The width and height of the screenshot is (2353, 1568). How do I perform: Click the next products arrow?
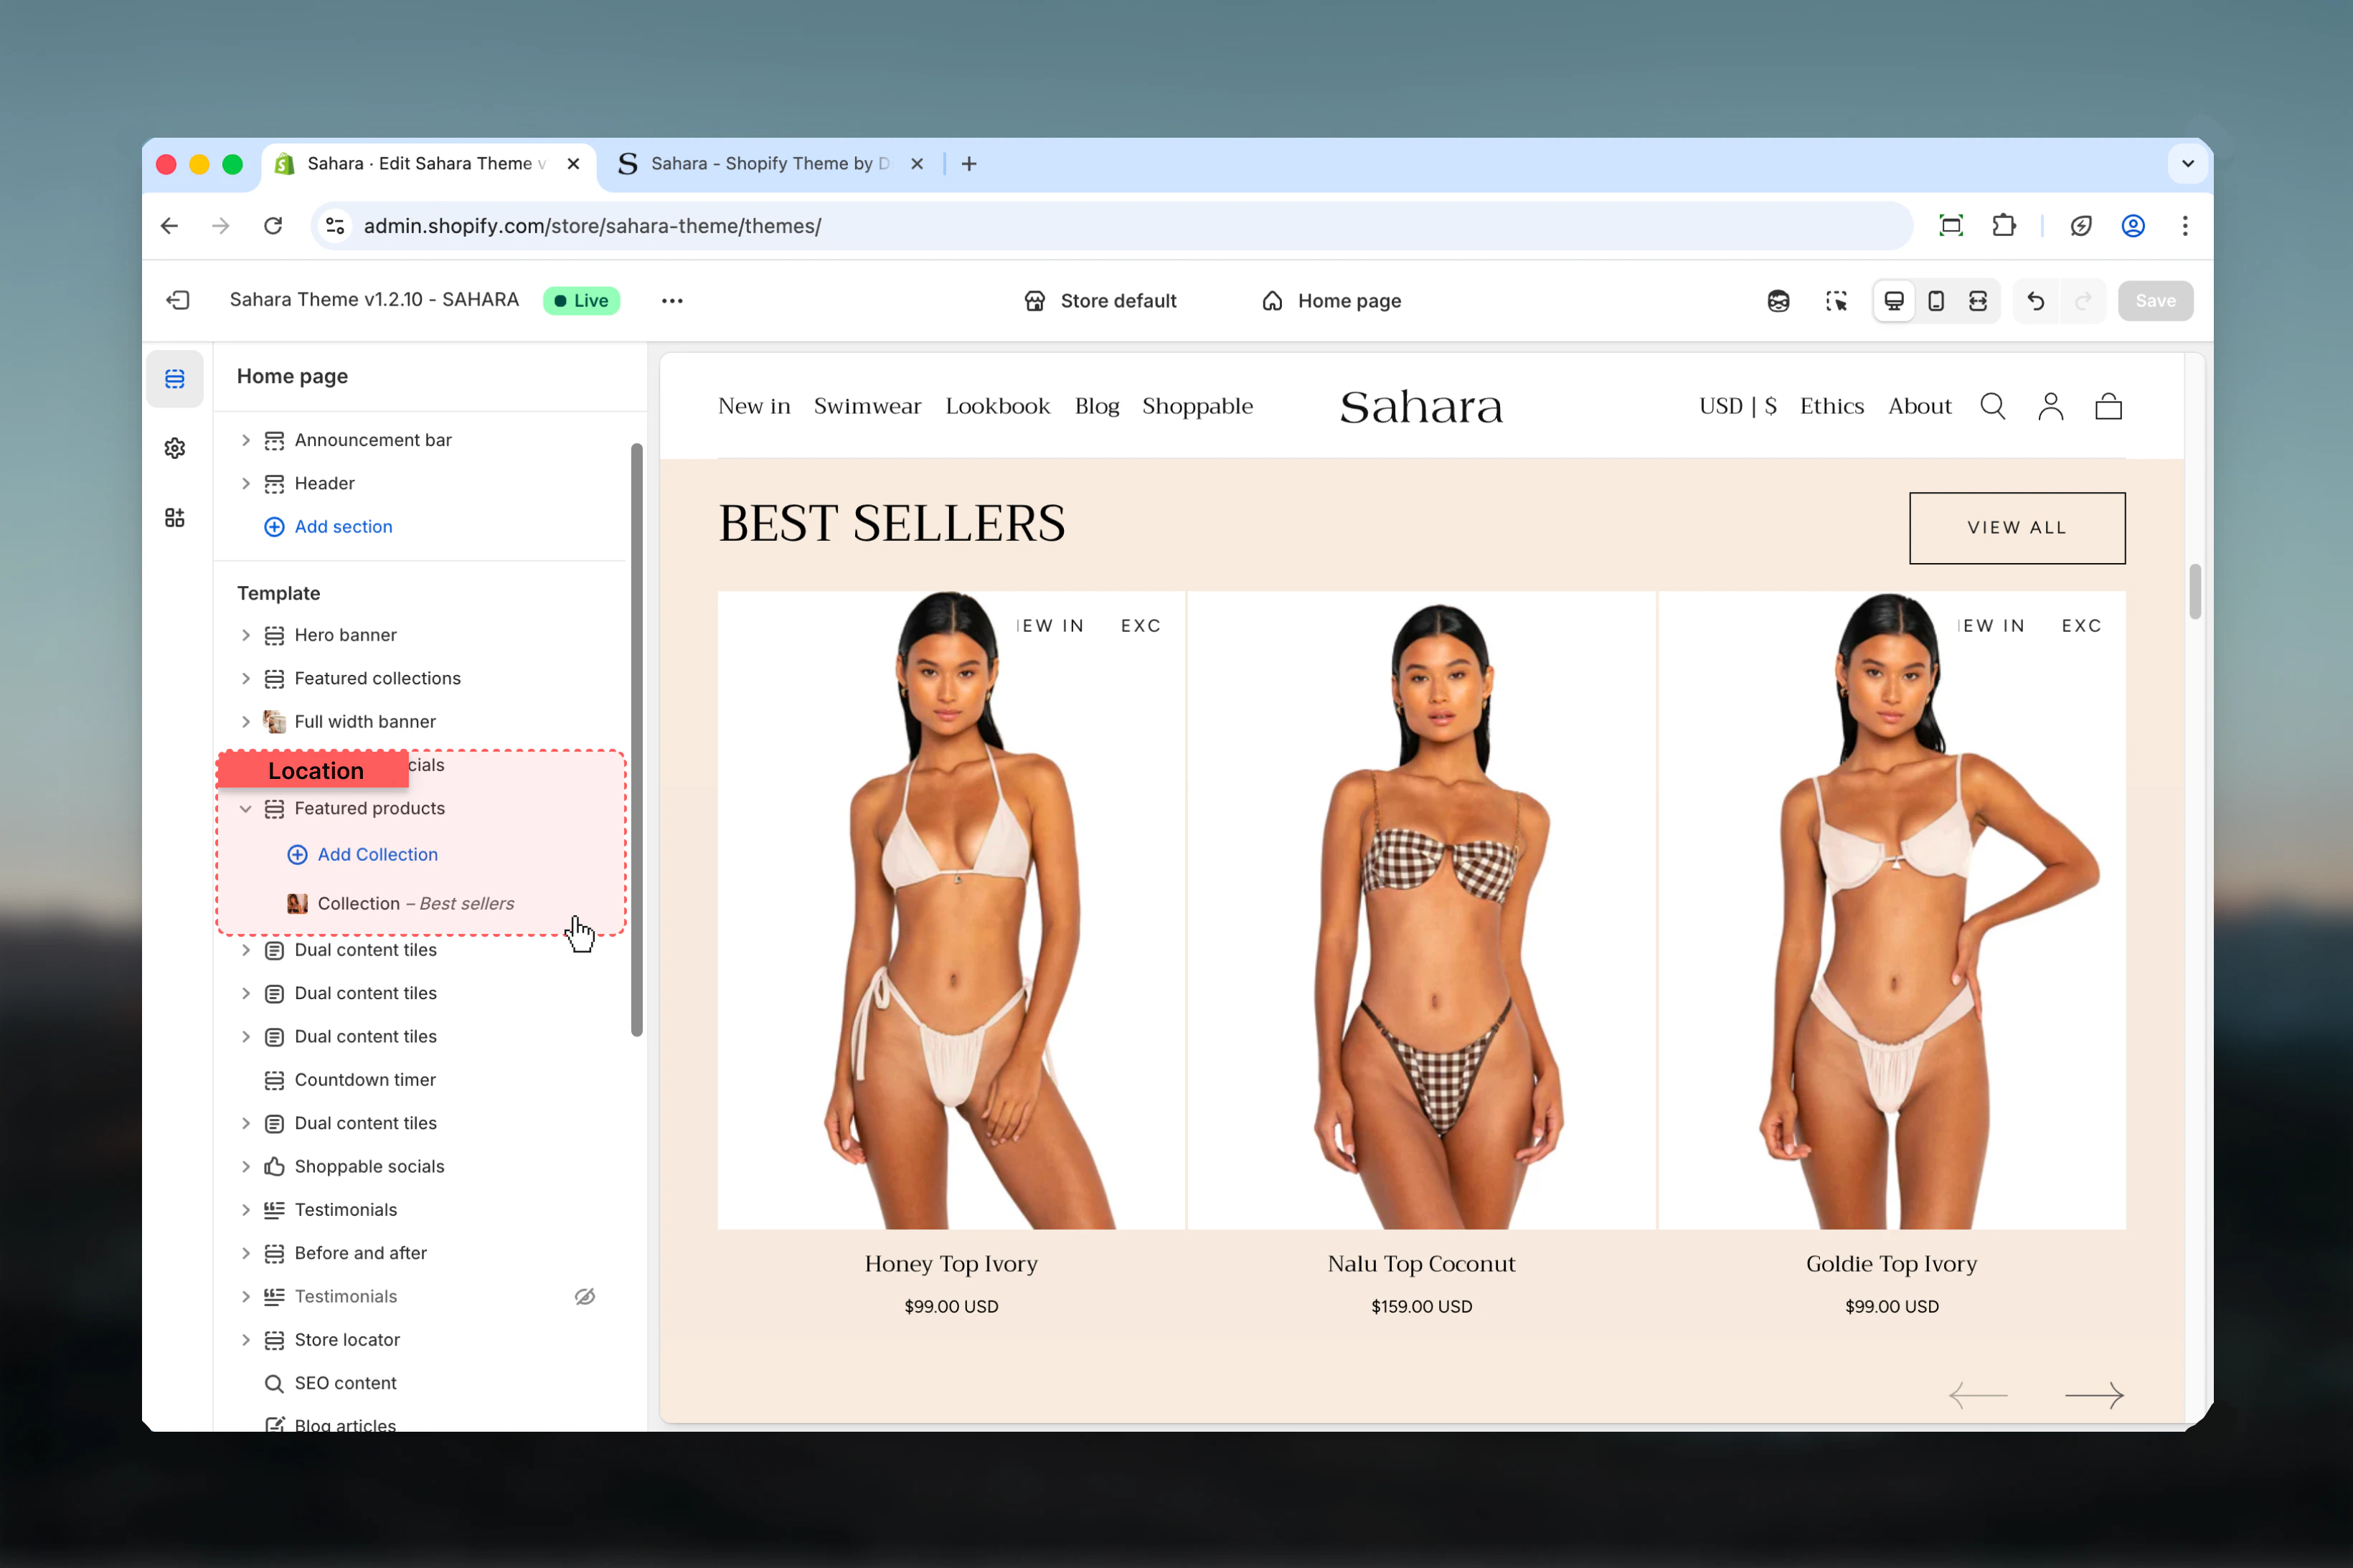(2094, 1395)
